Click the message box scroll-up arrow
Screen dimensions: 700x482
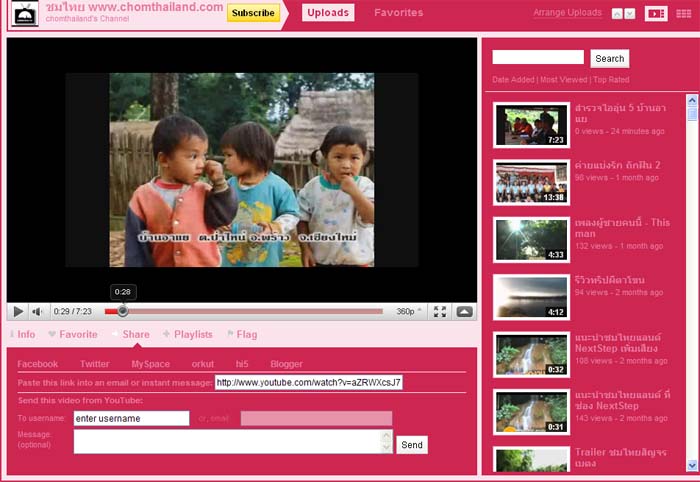point(387,435)
